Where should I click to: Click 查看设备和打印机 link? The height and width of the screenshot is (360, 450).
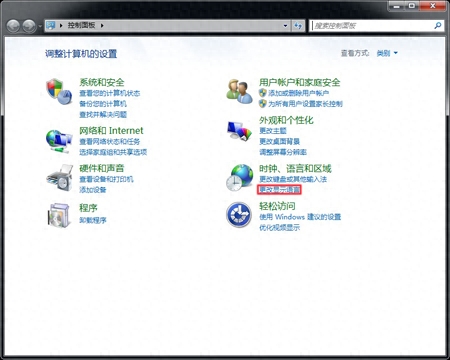(x=106, y=179)
